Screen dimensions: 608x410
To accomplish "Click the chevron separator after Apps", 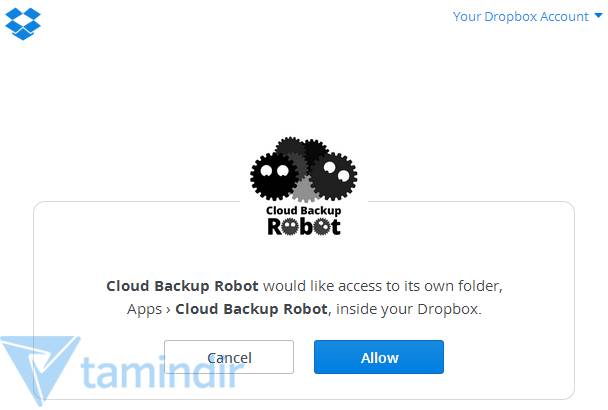I will 168,310.
